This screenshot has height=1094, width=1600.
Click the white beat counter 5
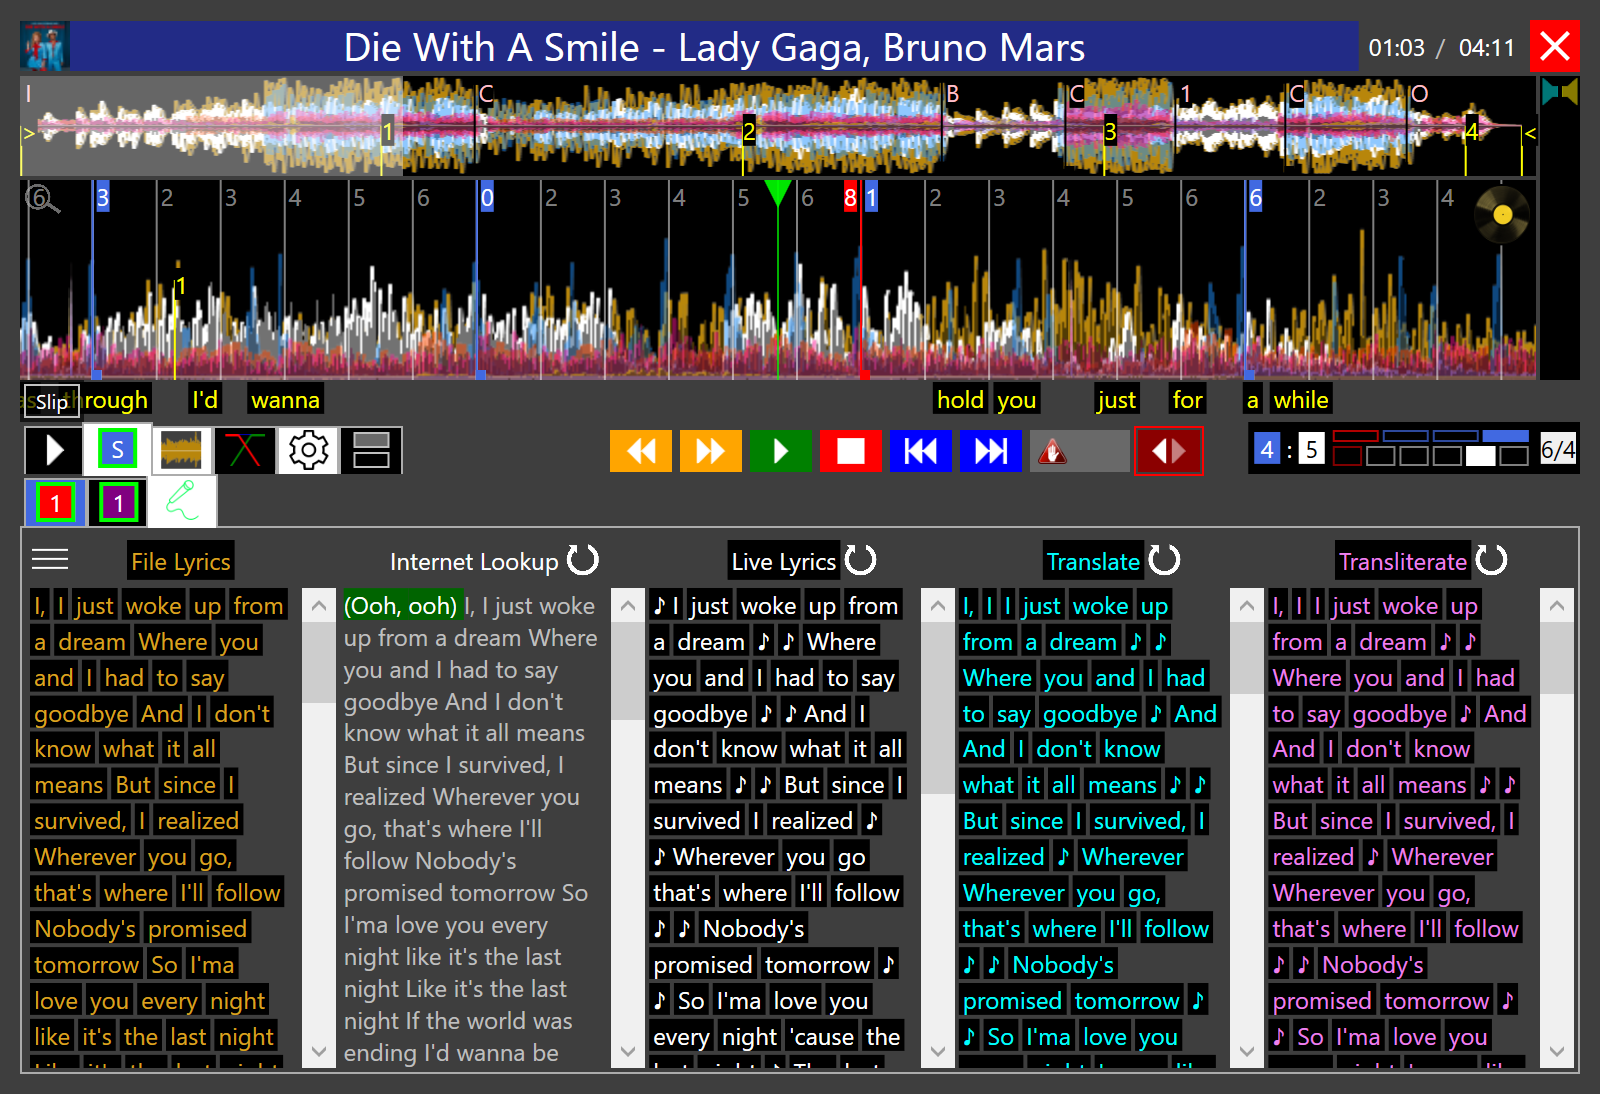(x=1312, y=449)
